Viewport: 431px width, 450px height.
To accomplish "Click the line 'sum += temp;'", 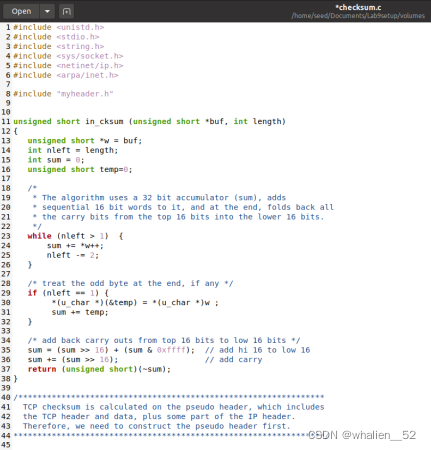I will point(80,312).
